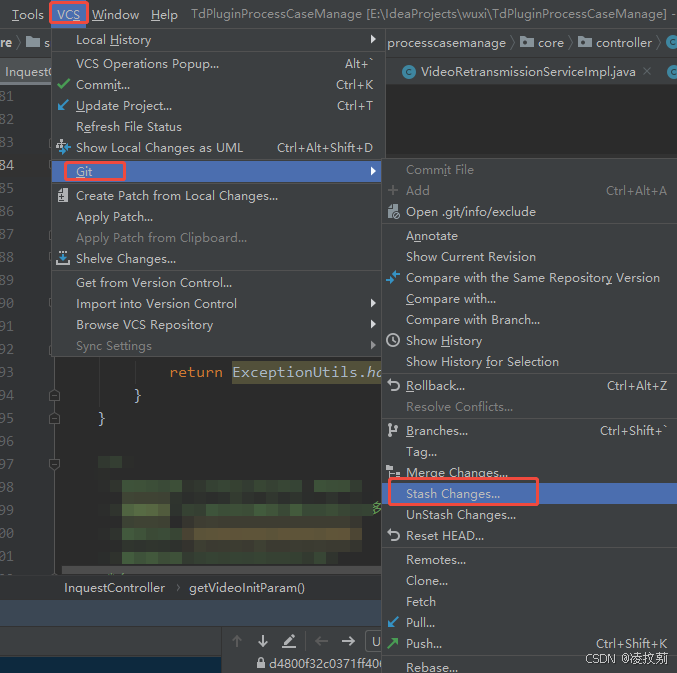Click the Add plus icon
The width and height of the screenshot is (677, 673).
(393, 190)
